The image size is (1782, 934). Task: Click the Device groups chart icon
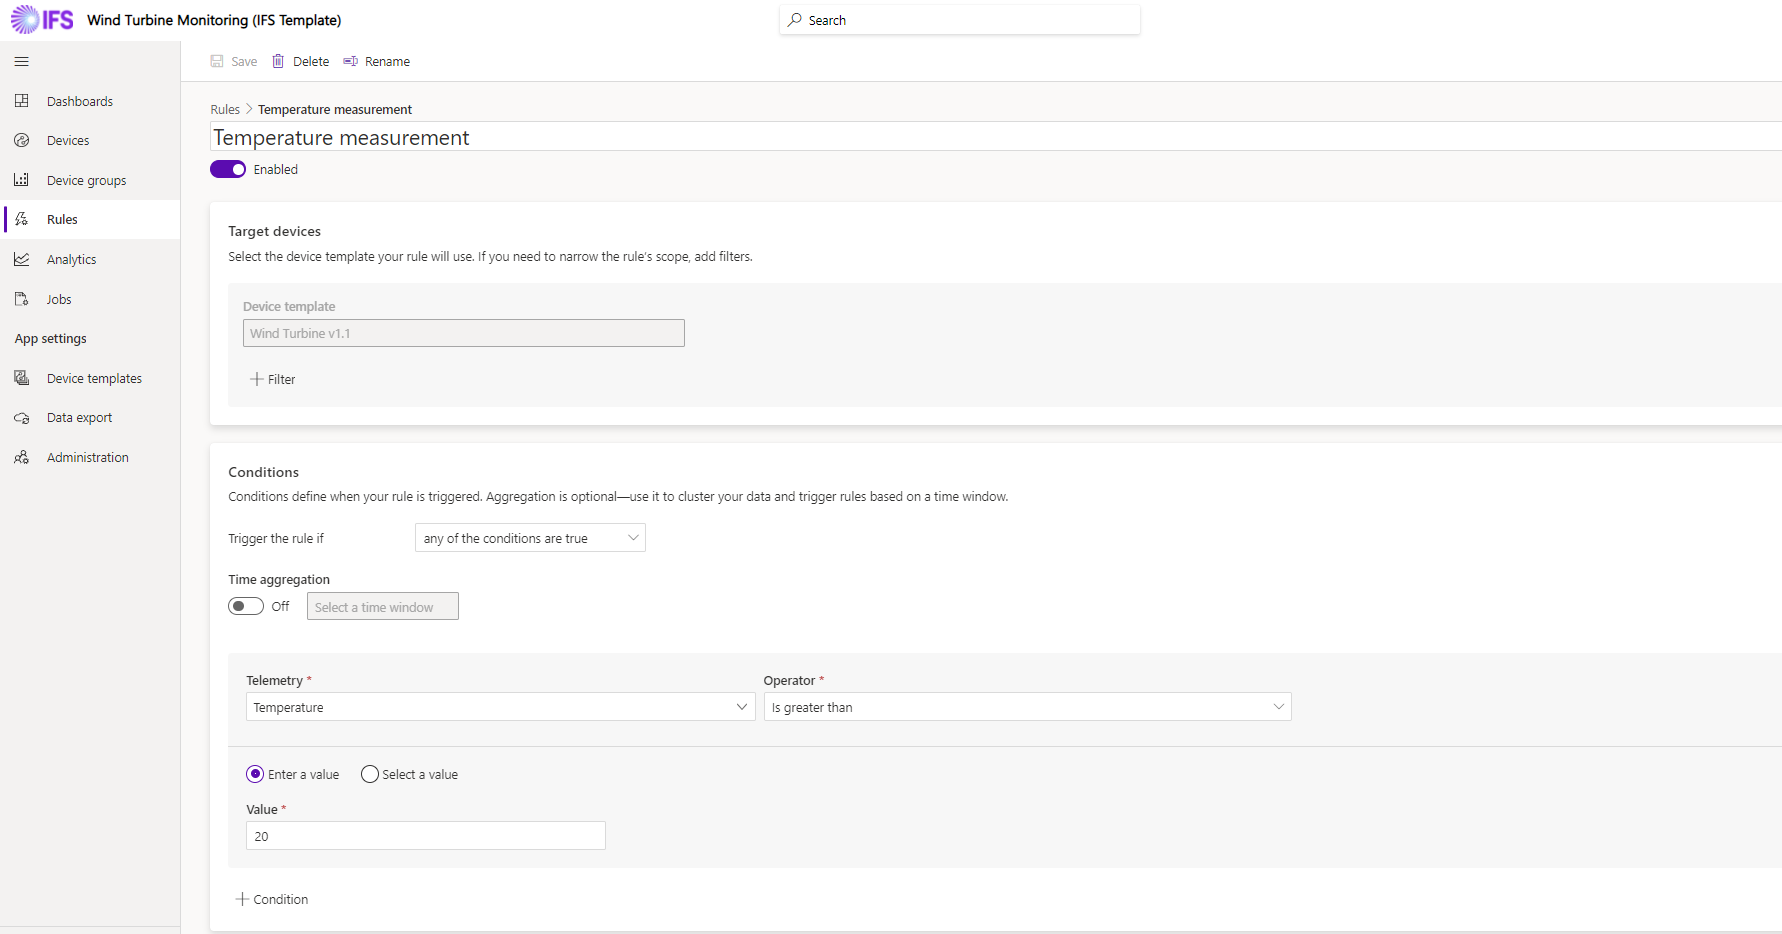pos(22,180)
